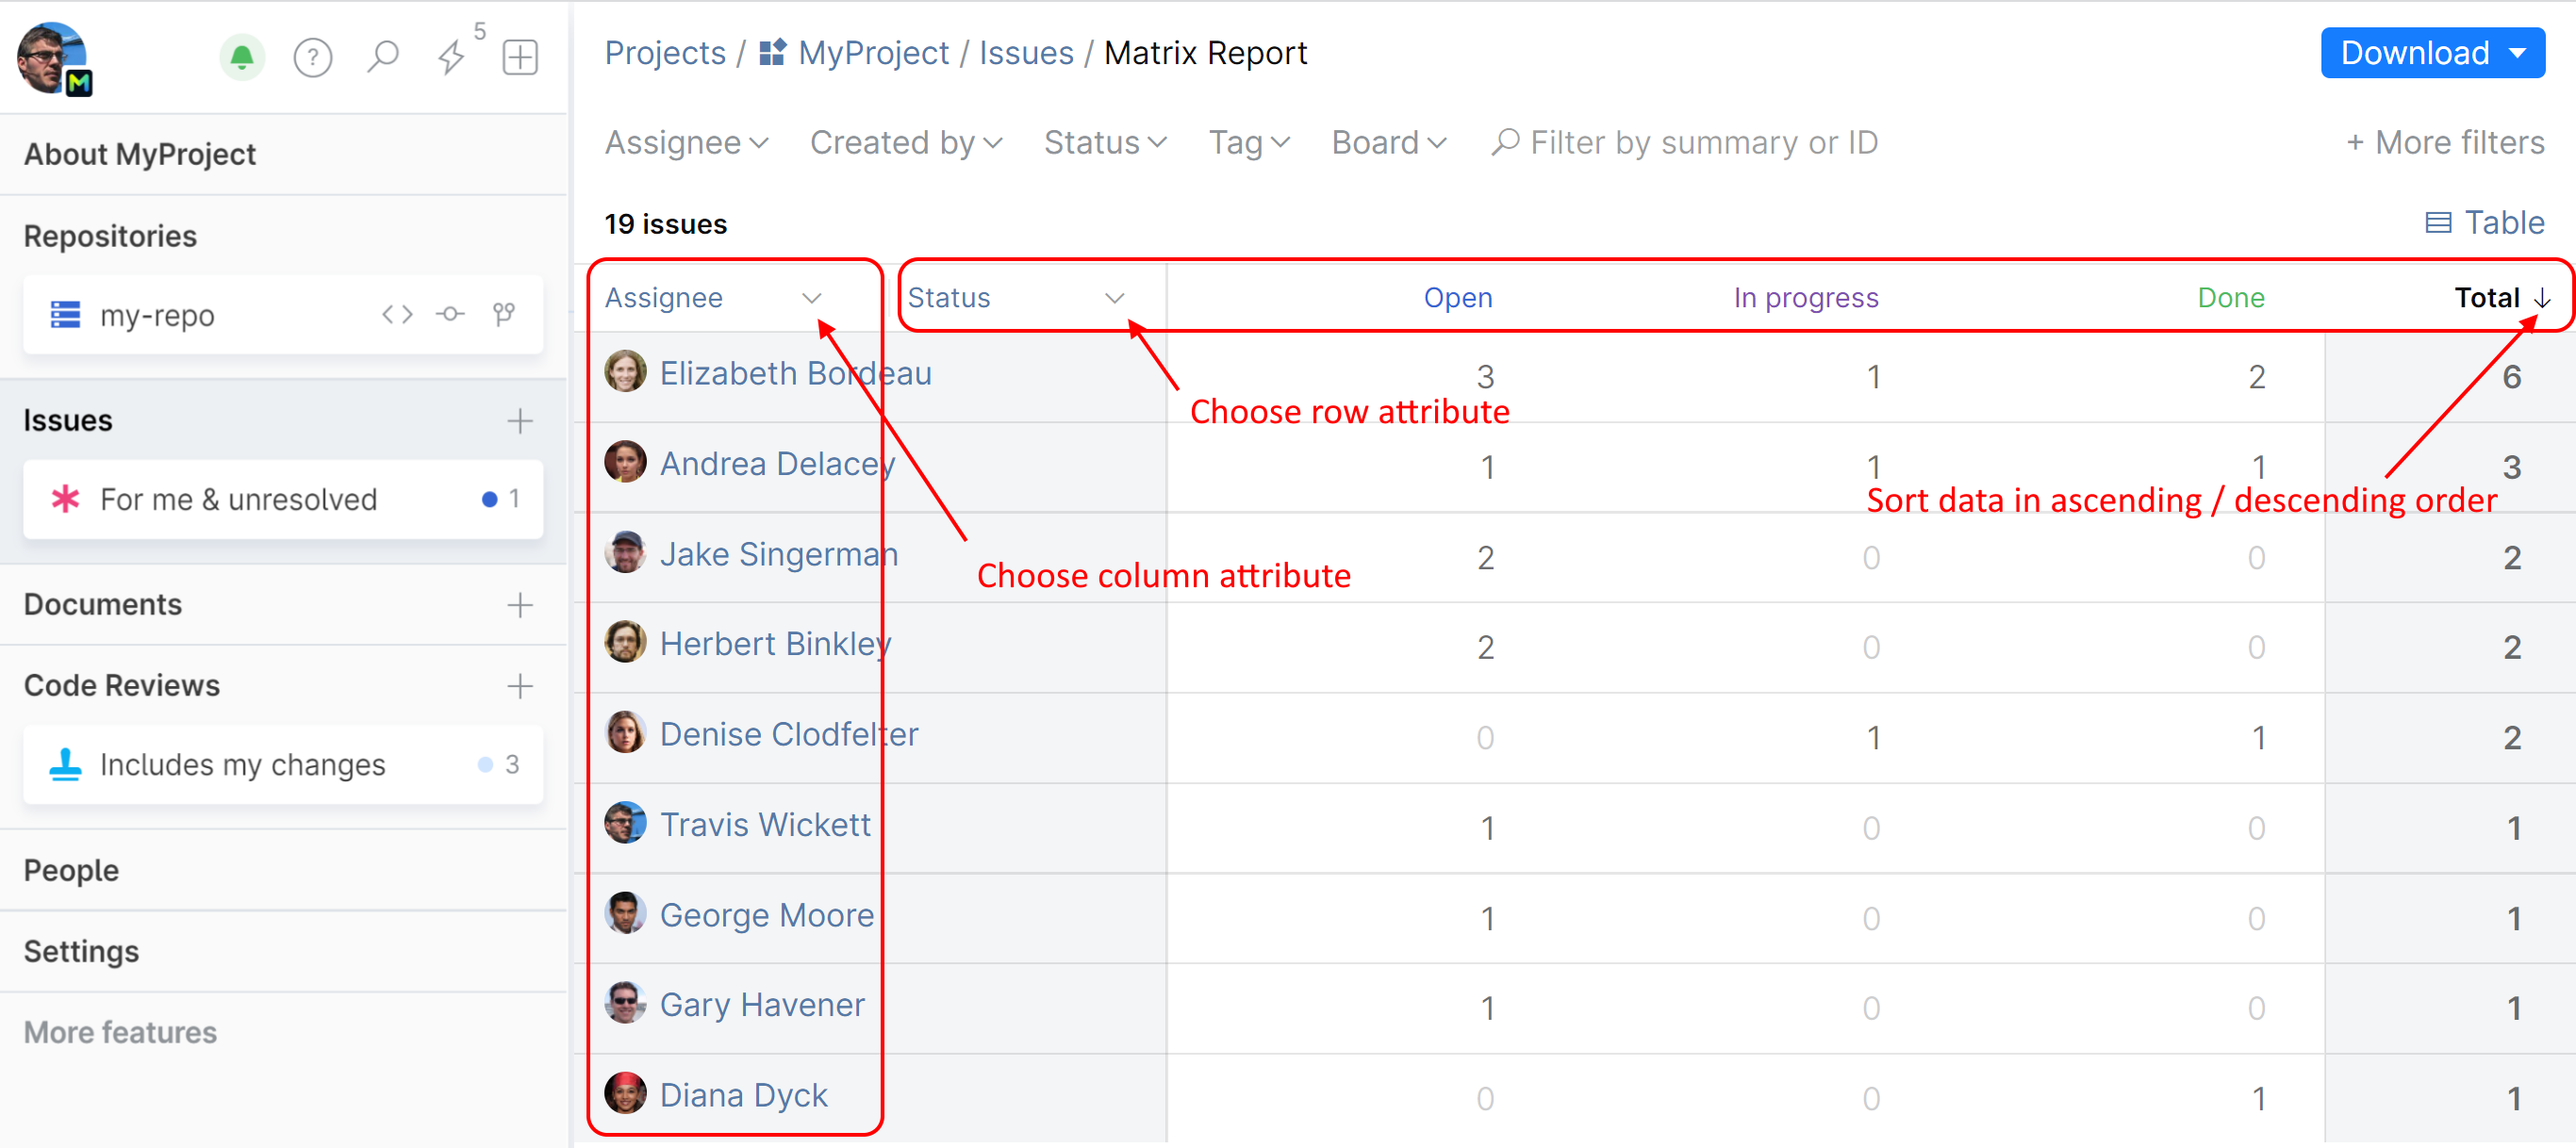Screen dimensions: 2576x1148
Task: Open the lightning bolt quick actions icon
Action: pos(452,57)
